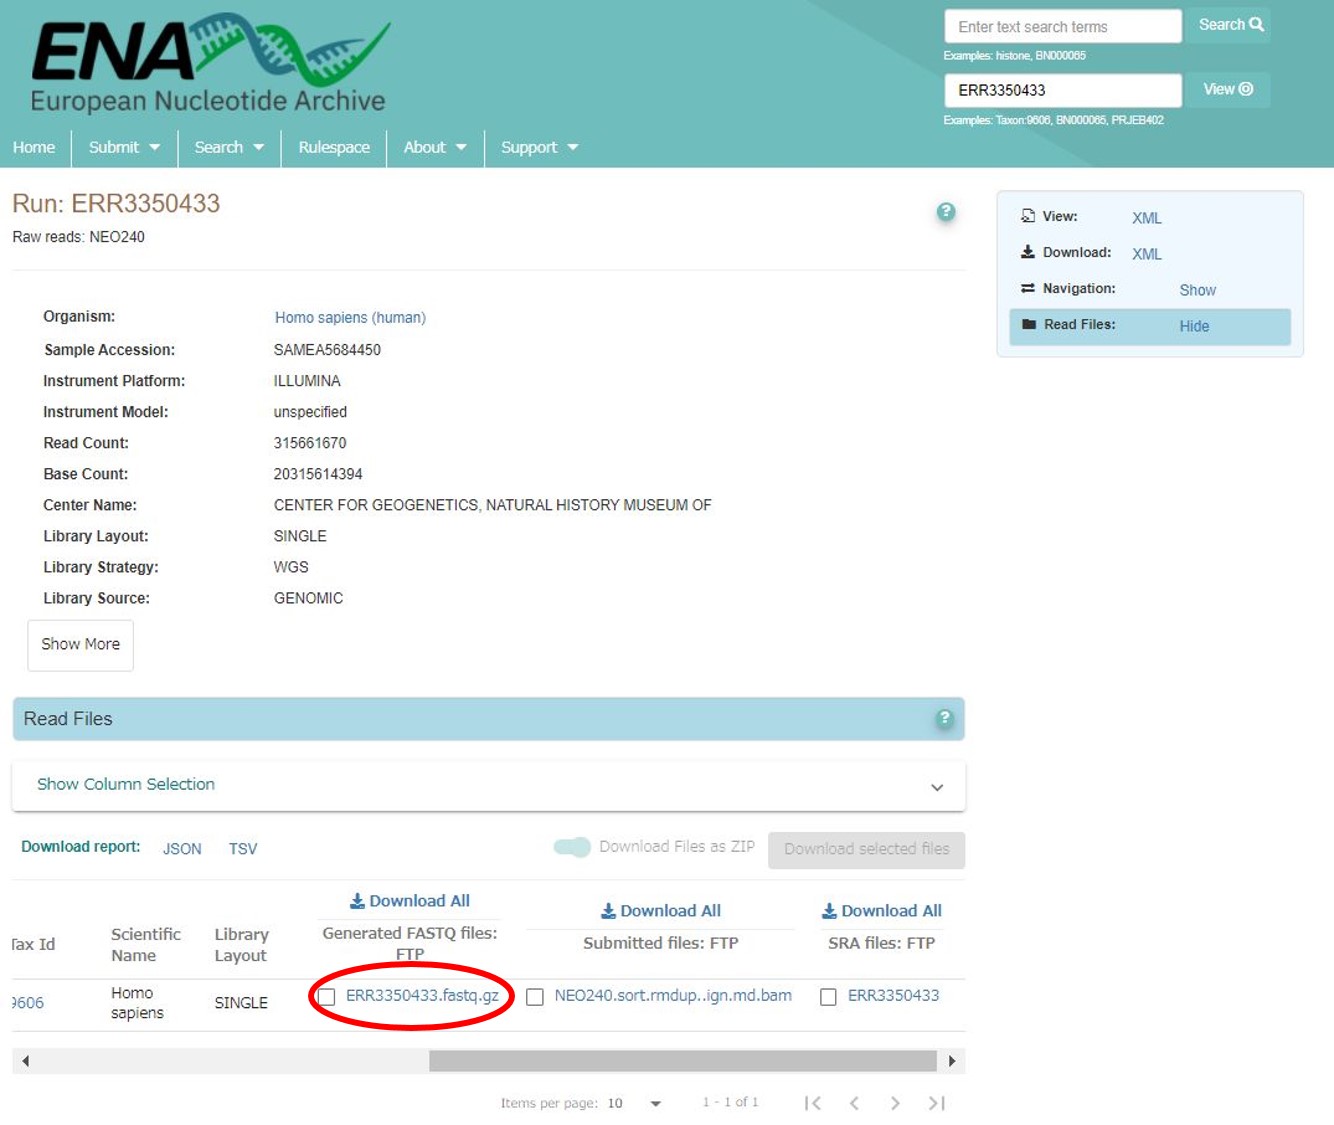The height and width of the screenshot is (1125, 1334).
Task: Click the text search terms input field
Action: (x=1062, y=27)
